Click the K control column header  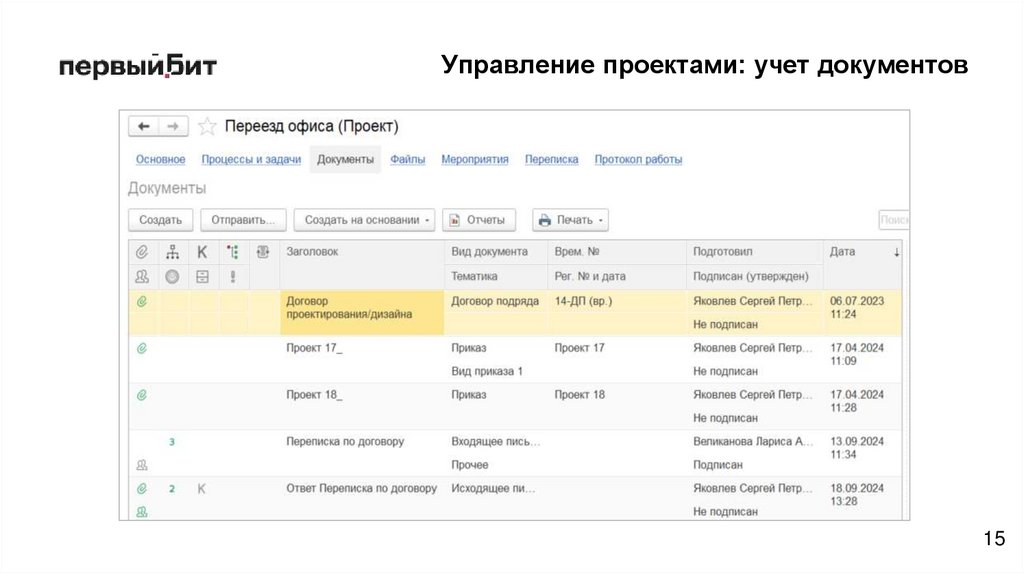click(202, 252)
